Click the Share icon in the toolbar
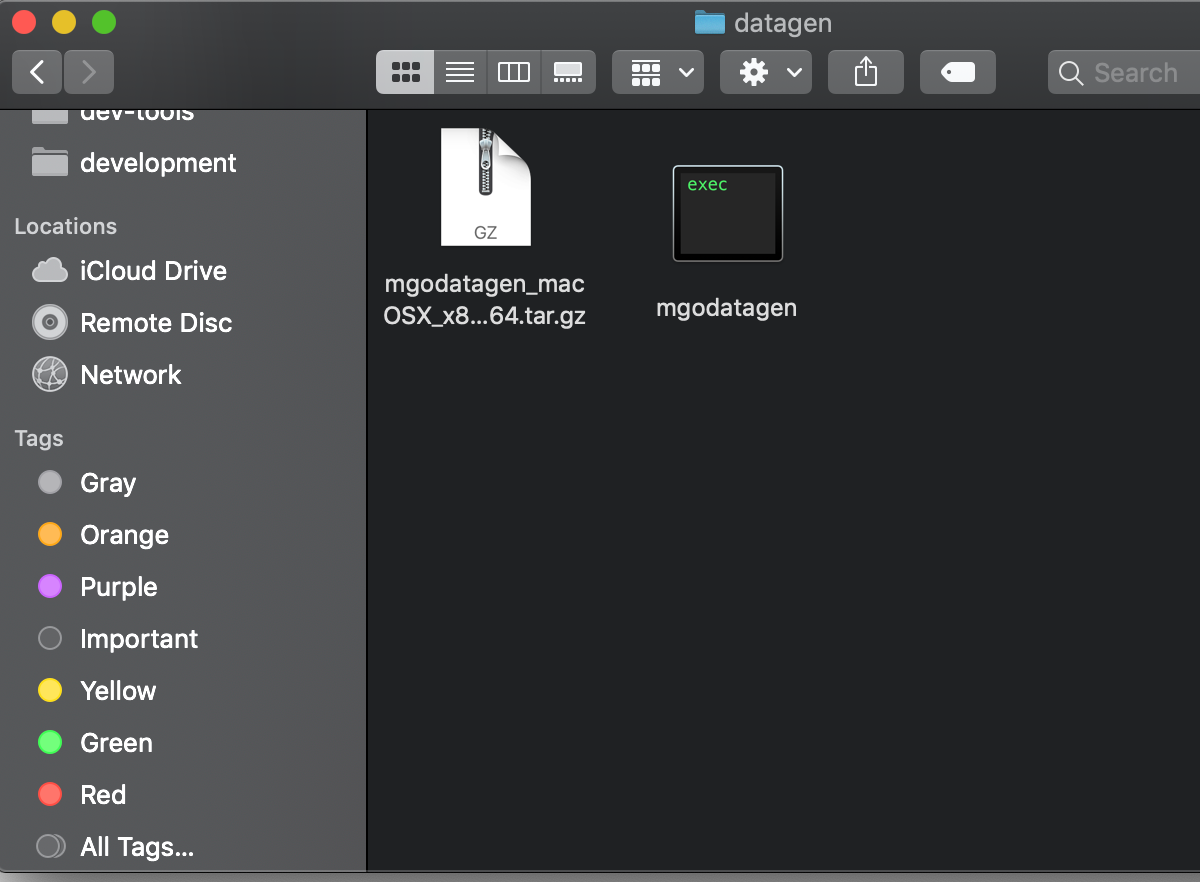The image size is (1200, 882). click(865, 71)
